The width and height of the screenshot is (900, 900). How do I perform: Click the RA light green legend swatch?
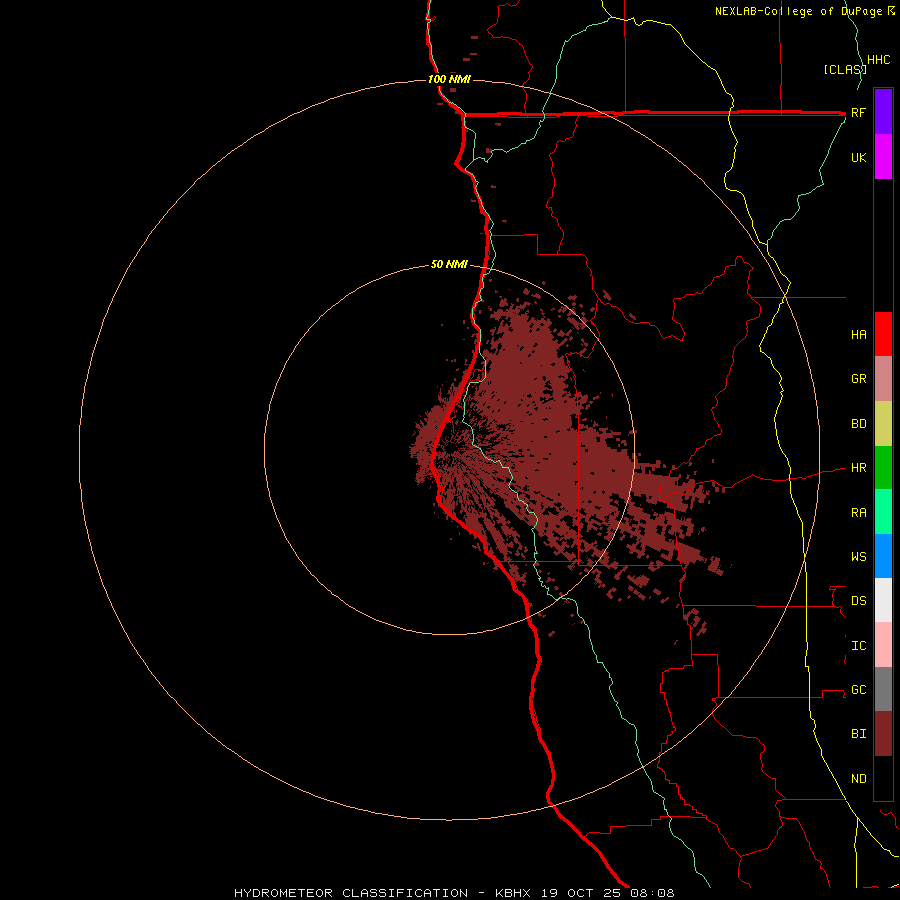[x=883, y=512]
